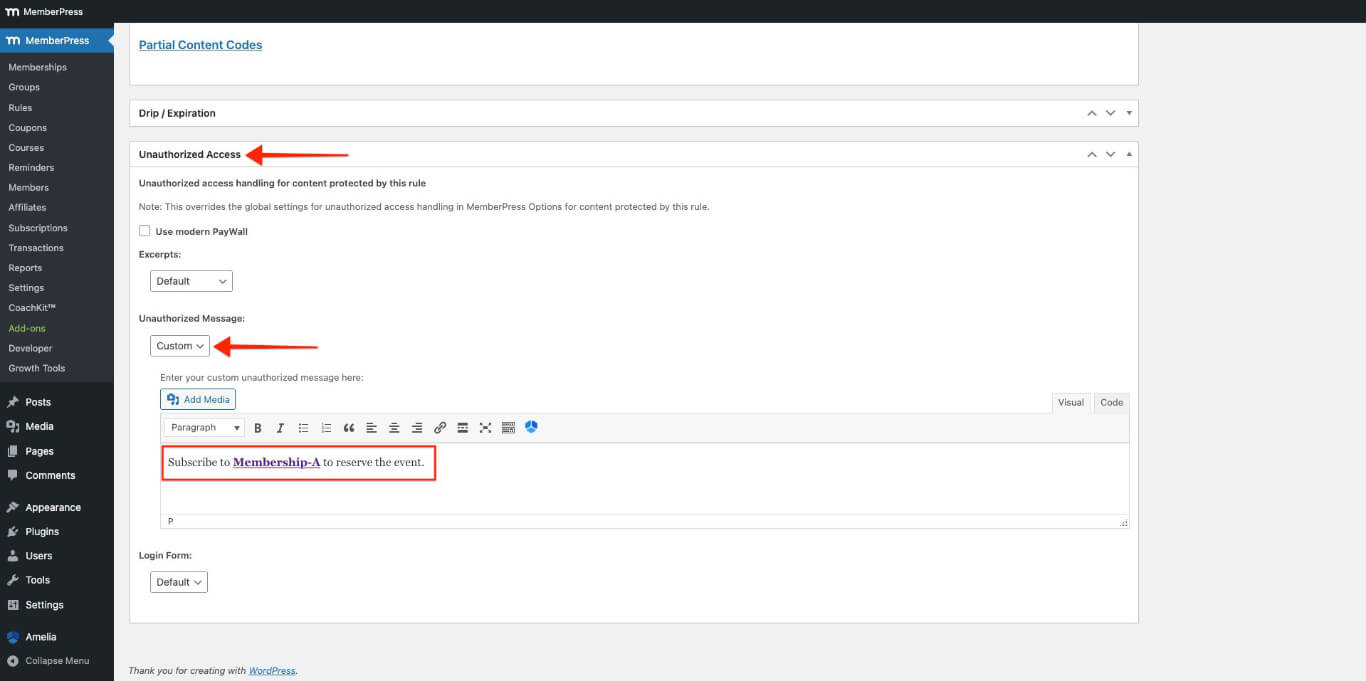1366x681 pixels.
Task: Center-align the editor text
Action: point(394,428)
